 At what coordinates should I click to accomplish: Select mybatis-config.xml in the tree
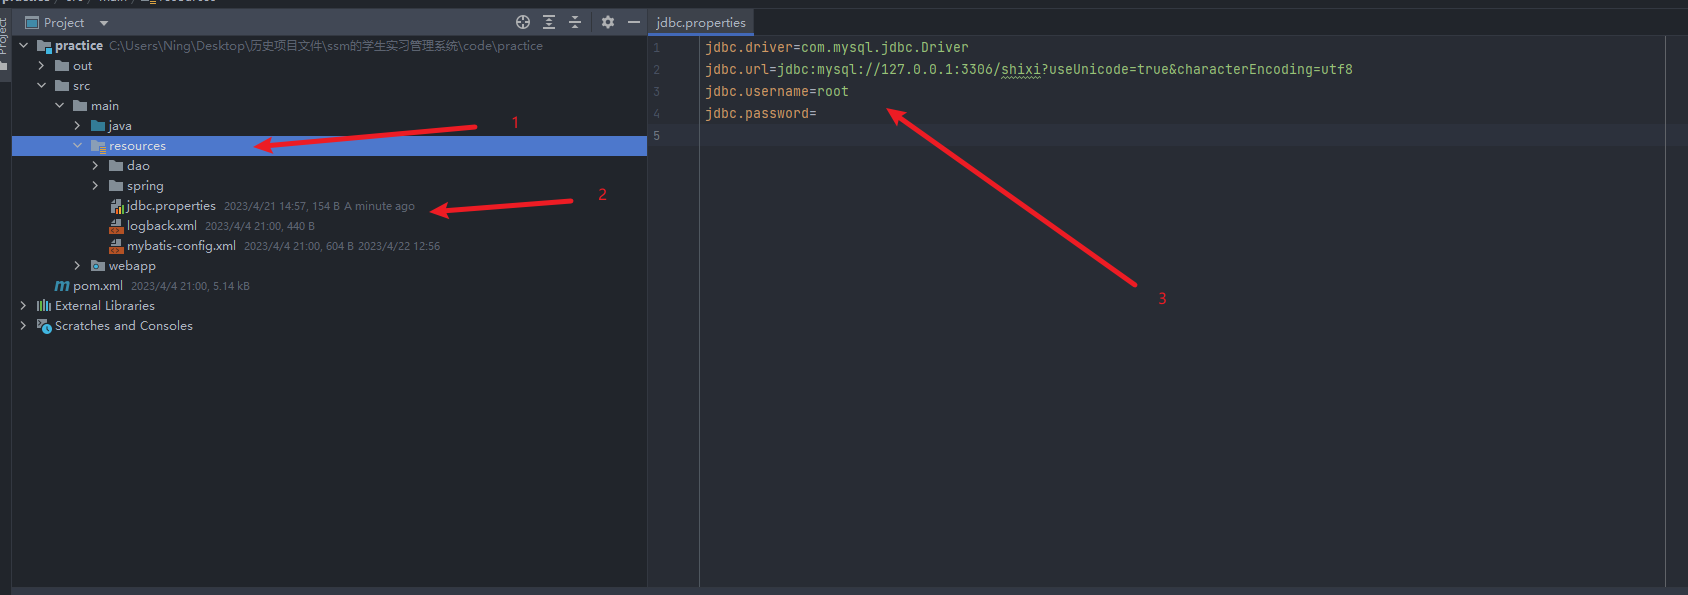click(x=181, y=246)
